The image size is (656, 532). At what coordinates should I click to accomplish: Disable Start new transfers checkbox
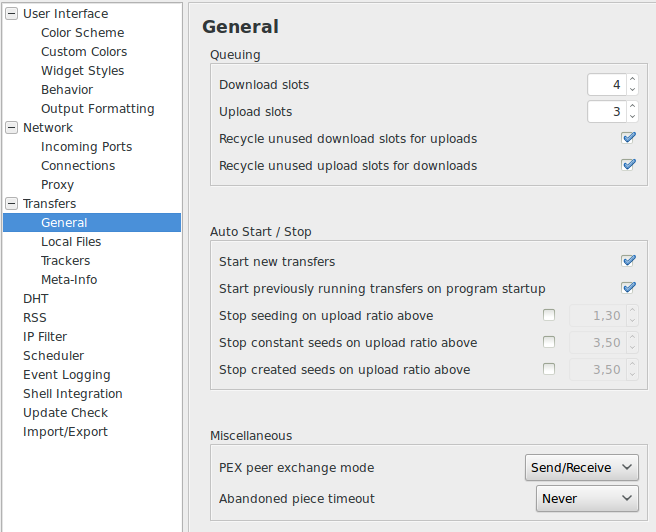point(629,261)
